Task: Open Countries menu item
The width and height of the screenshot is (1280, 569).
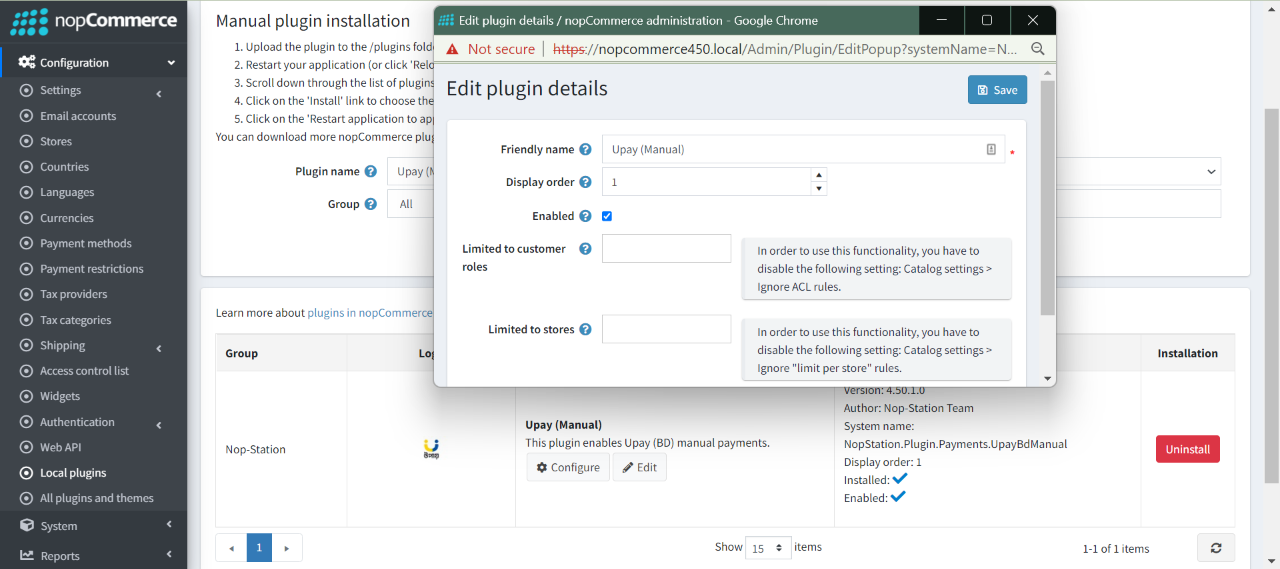Action: pos(64,167)
